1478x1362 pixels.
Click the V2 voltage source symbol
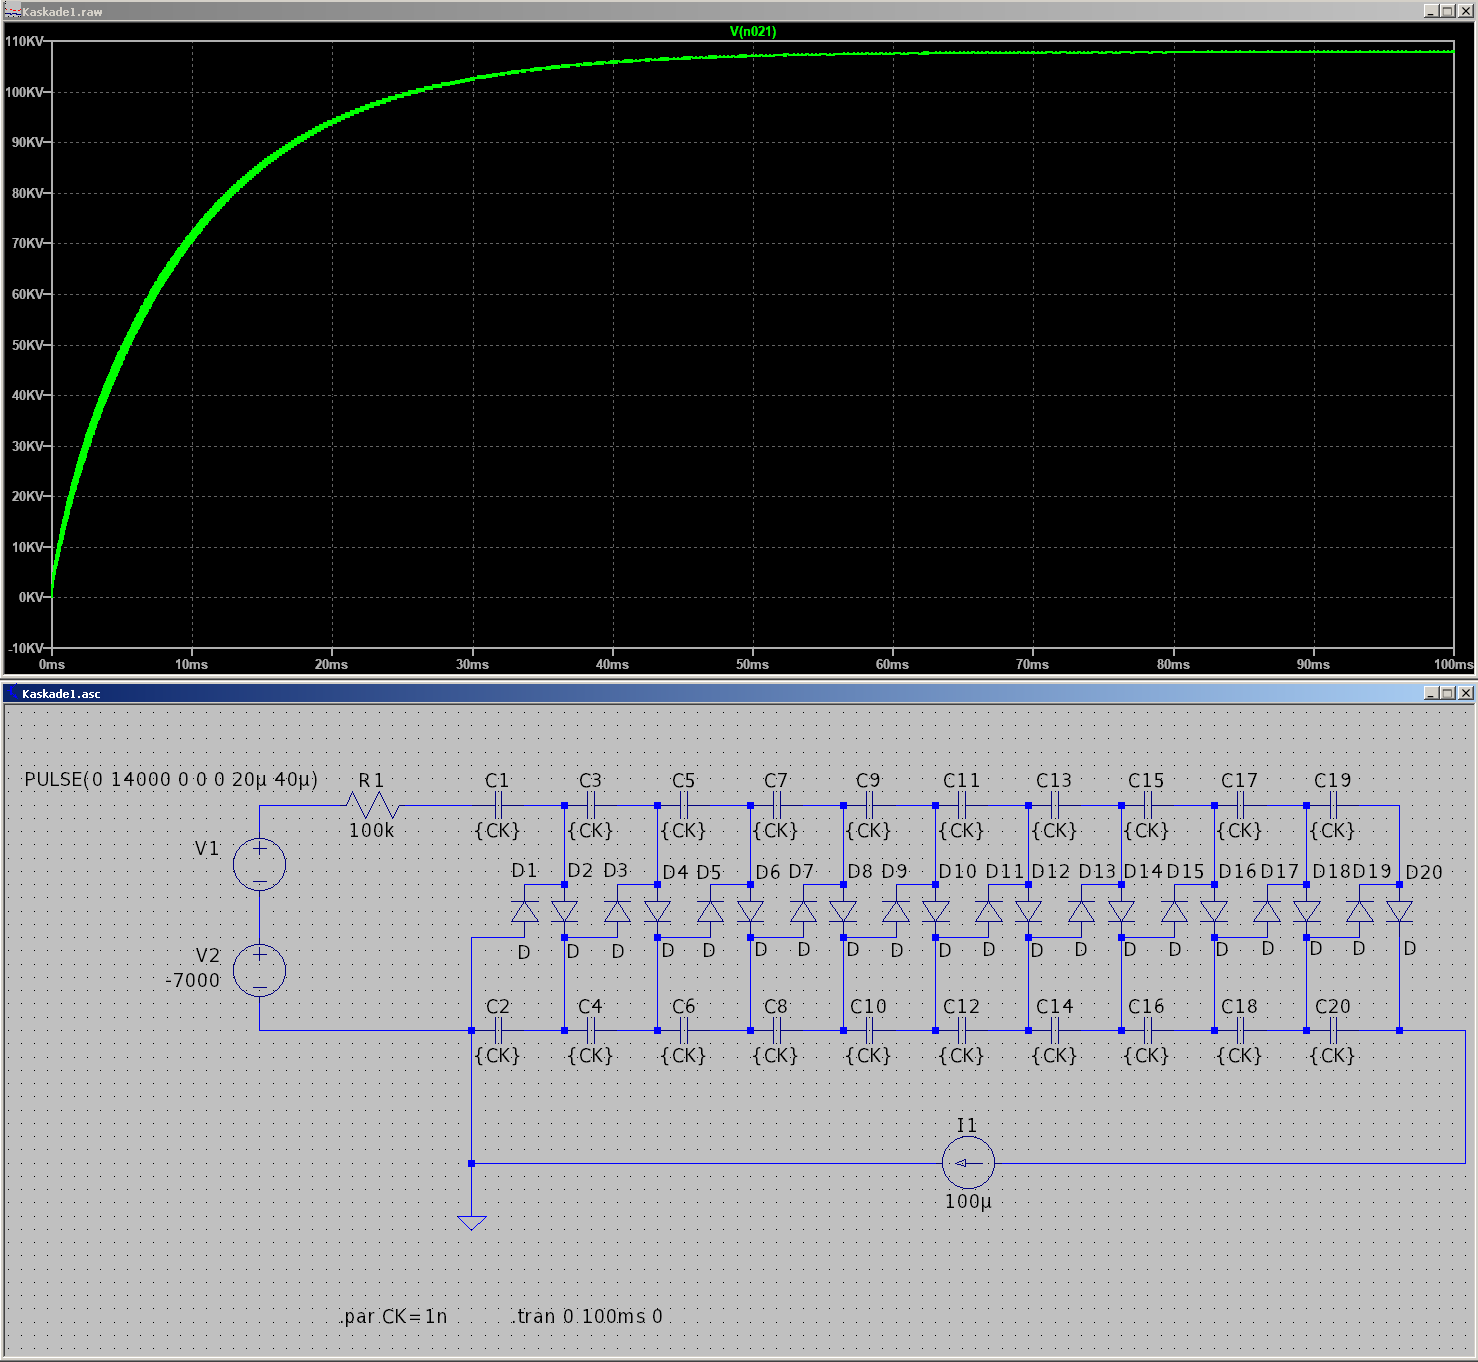pyautogui.click(x=259, y=970)
